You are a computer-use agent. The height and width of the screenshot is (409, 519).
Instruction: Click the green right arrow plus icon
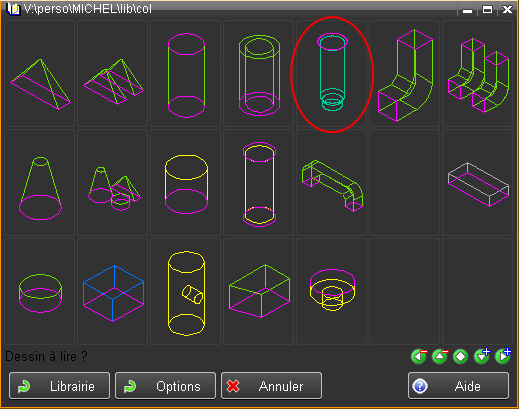[x=503, y=356]
